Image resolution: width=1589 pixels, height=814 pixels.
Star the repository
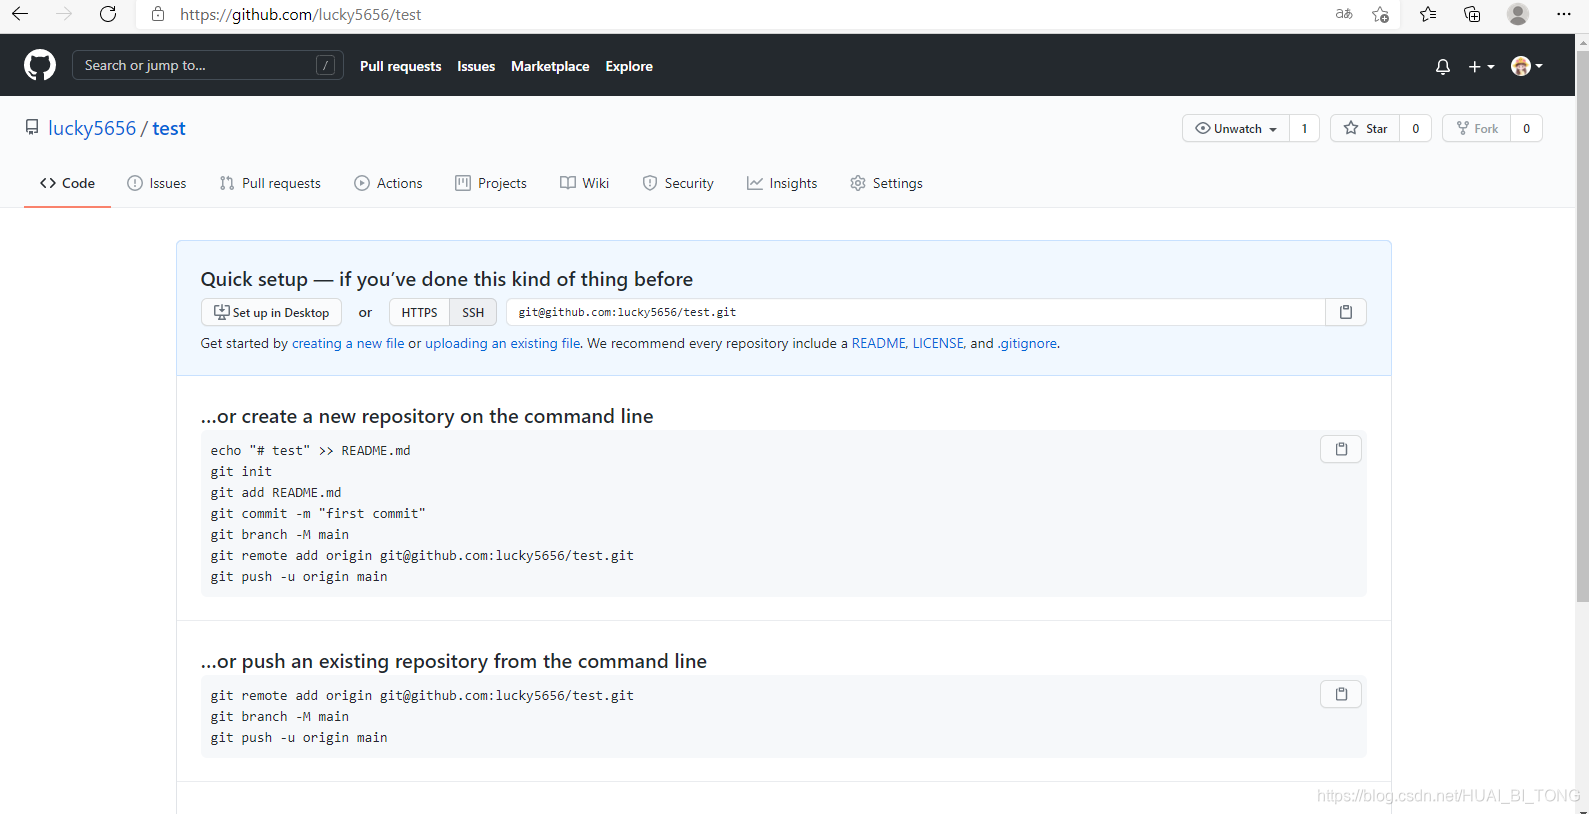(x=1365, y=128)
